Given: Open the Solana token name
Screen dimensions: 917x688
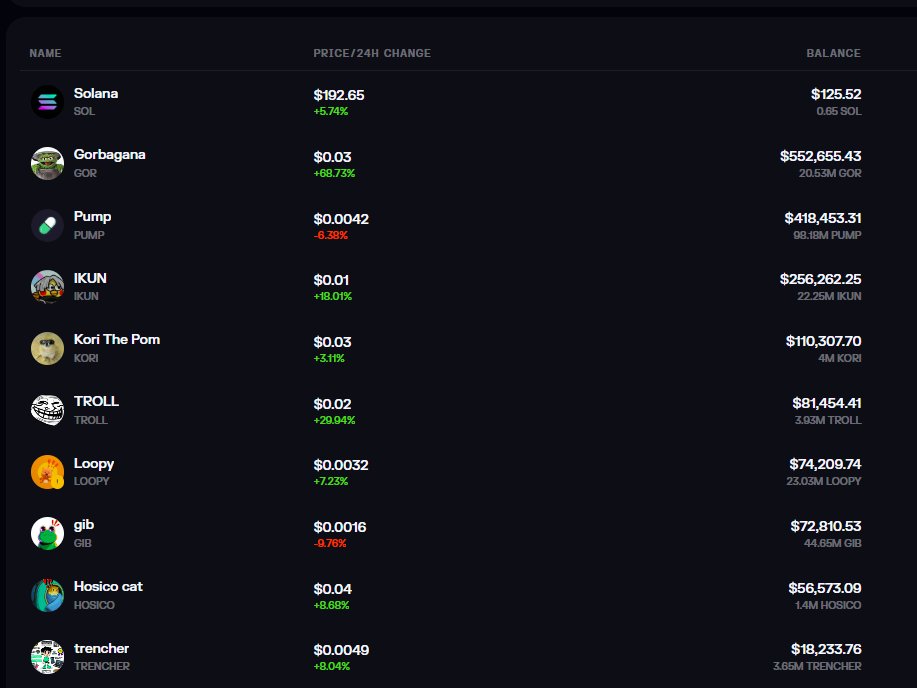Looking at the screenshot, I should [96, 94].
